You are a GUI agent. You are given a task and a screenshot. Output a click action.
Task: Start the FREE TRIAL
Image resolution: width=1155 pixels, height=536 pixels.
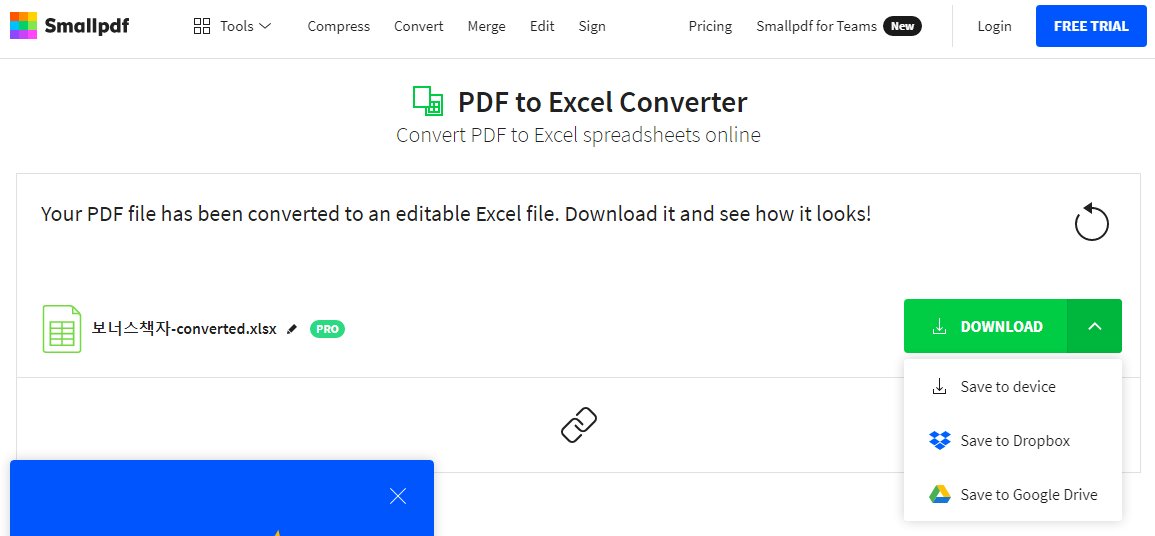[x=1091, y=27]
